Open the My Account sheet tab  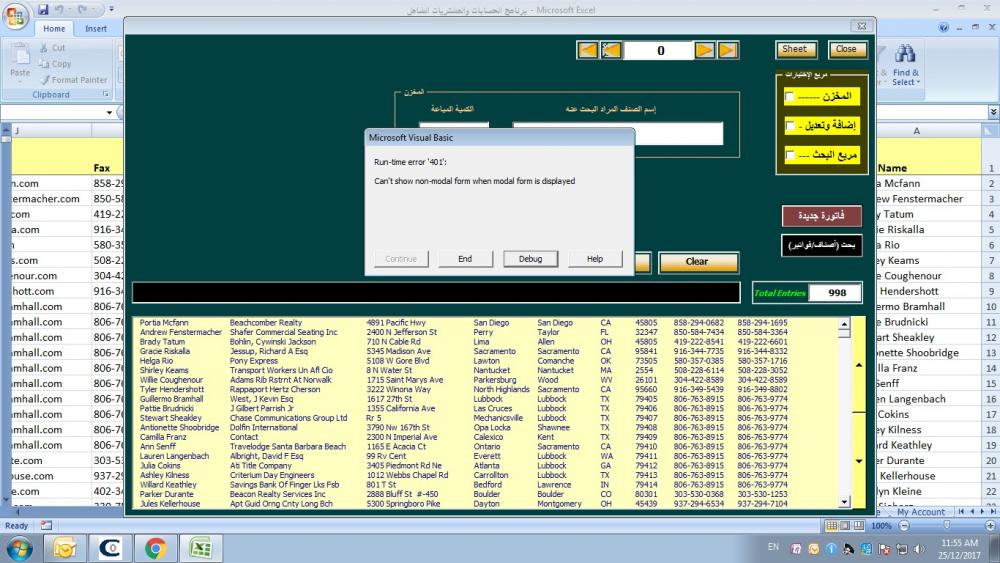click(x=920, y=512)
